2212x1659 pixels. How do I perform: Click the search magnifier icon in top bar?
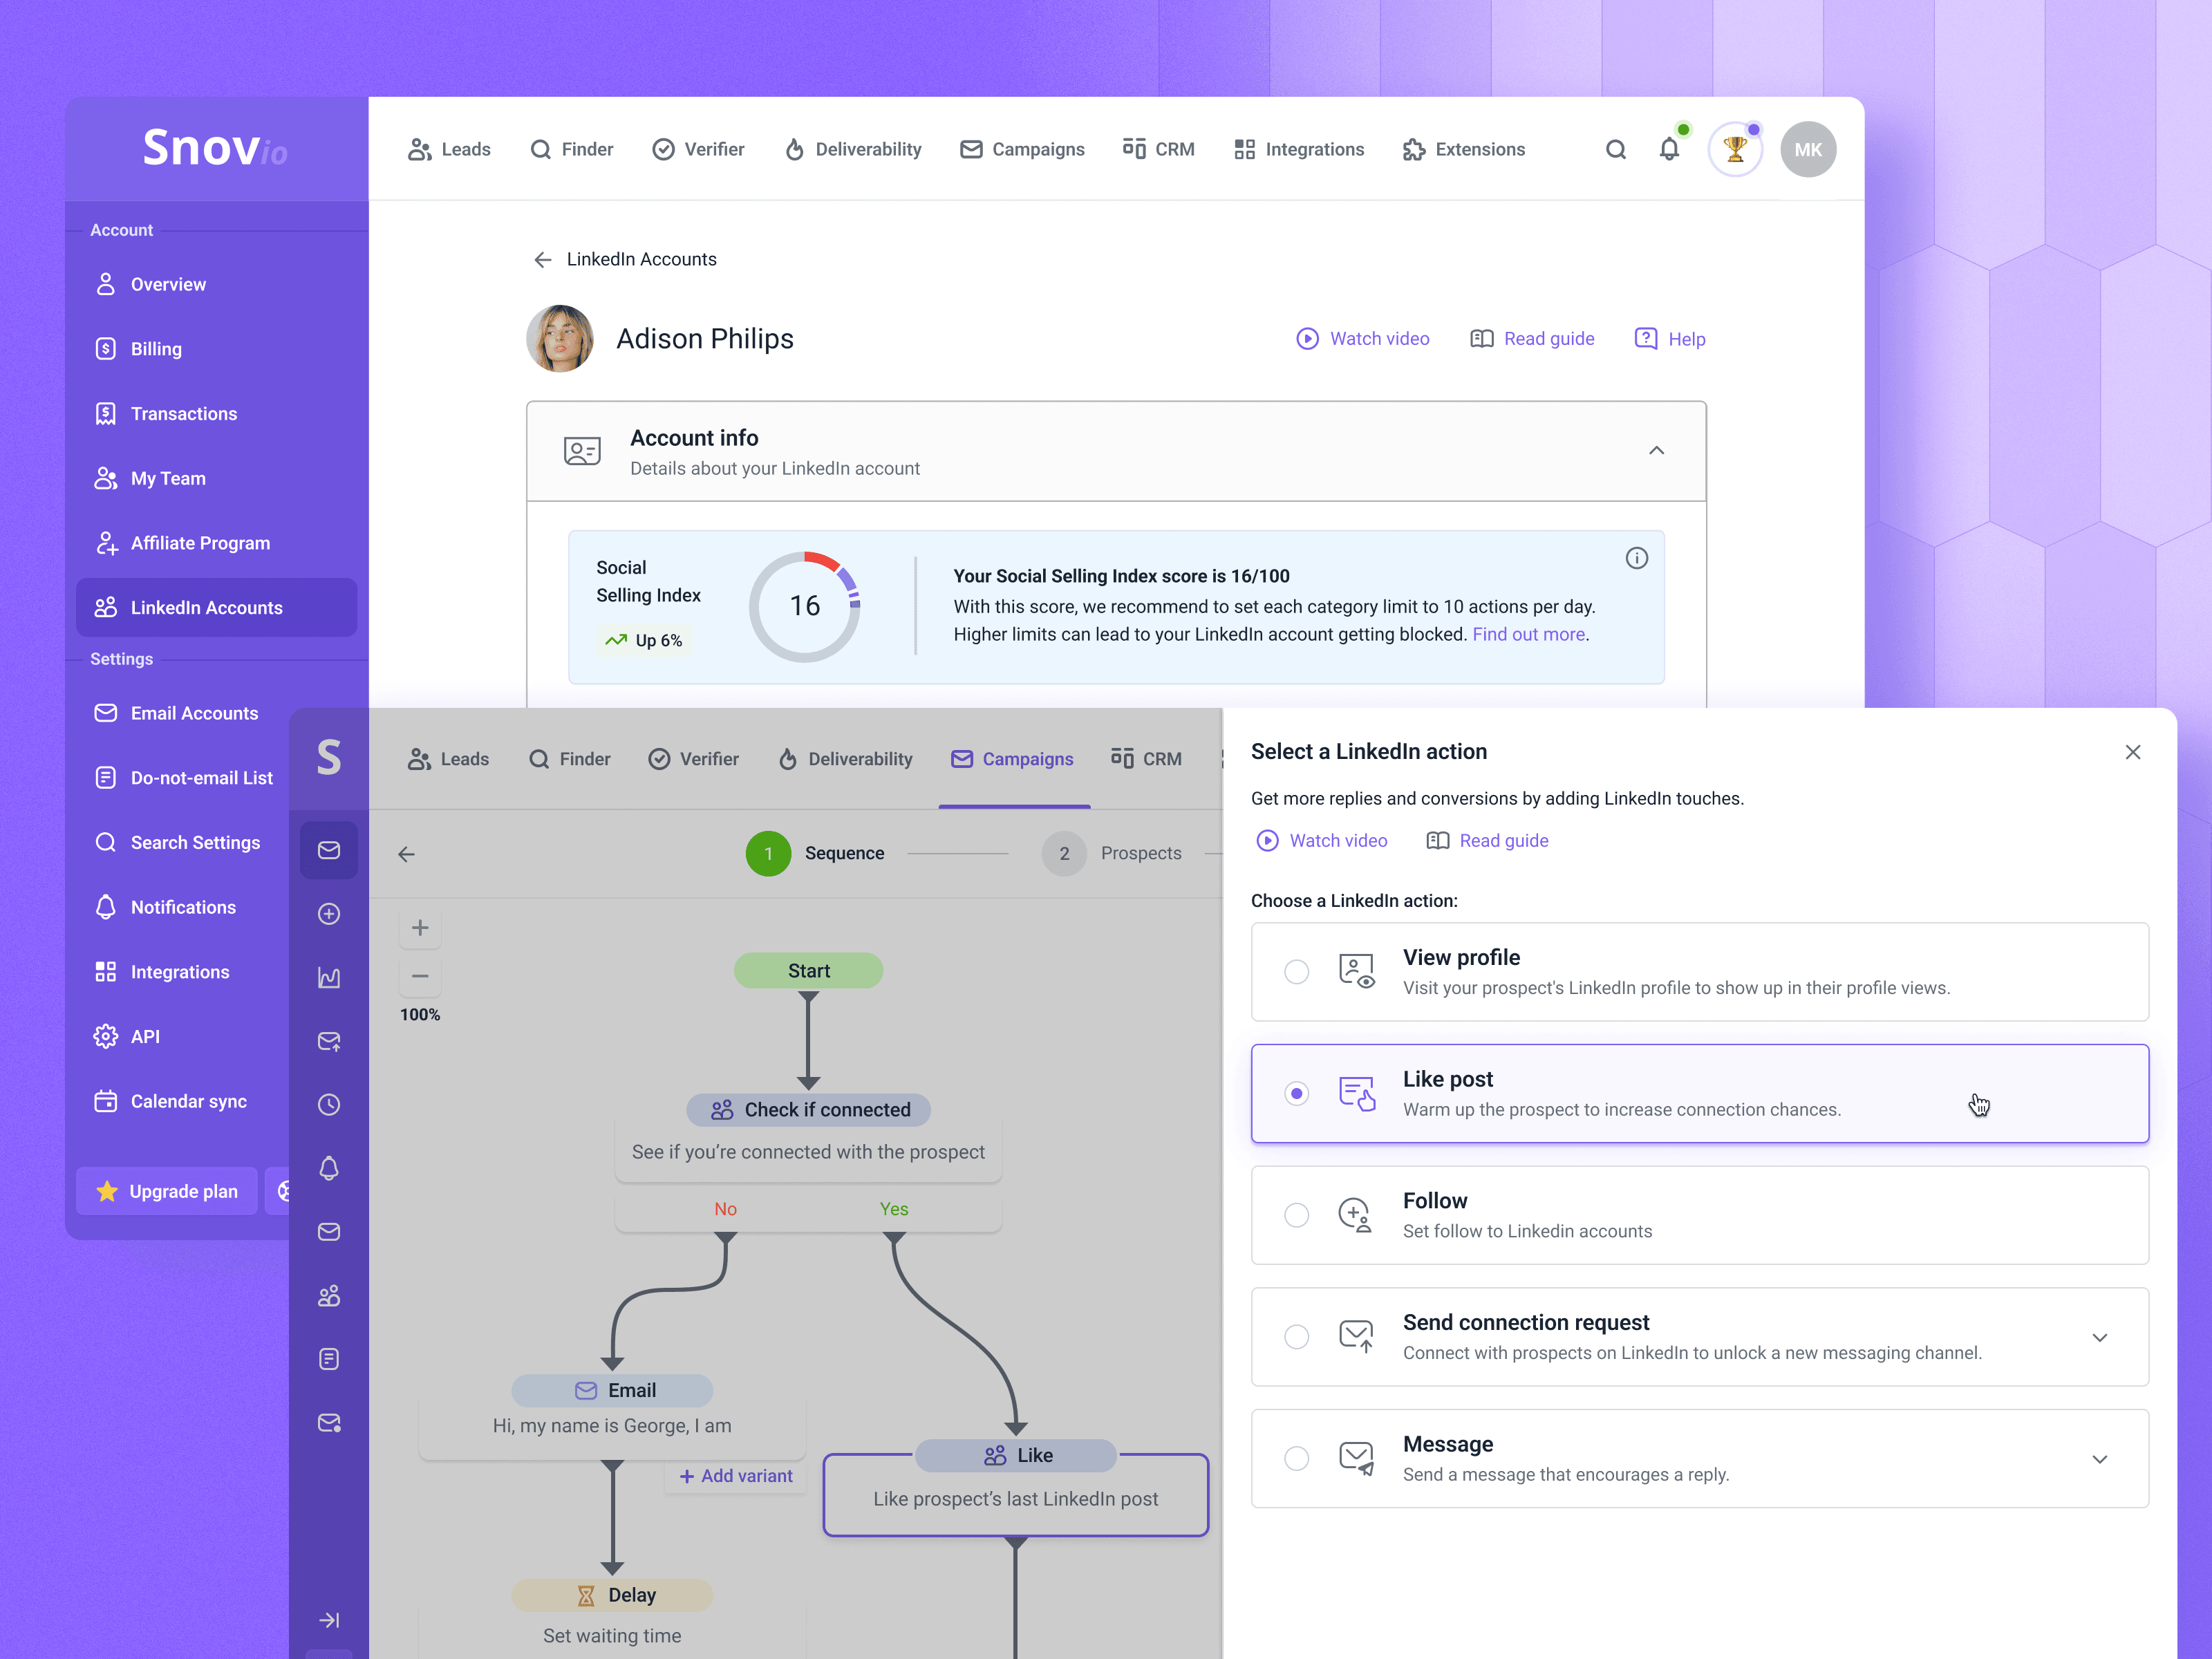click(1615, 150)
